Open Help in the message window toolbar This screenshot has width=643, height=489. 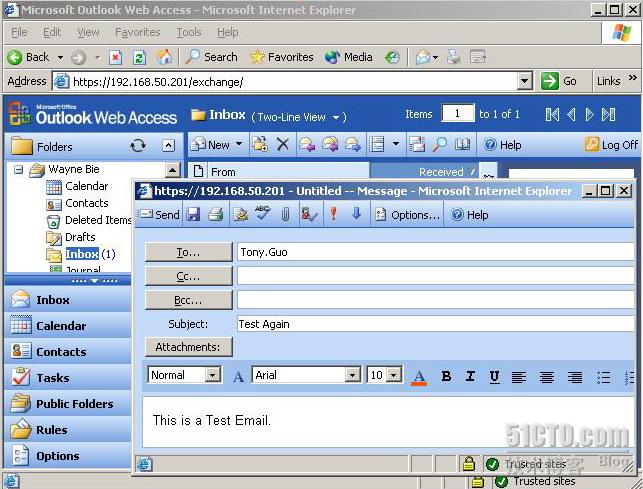[x=470, y=215]
